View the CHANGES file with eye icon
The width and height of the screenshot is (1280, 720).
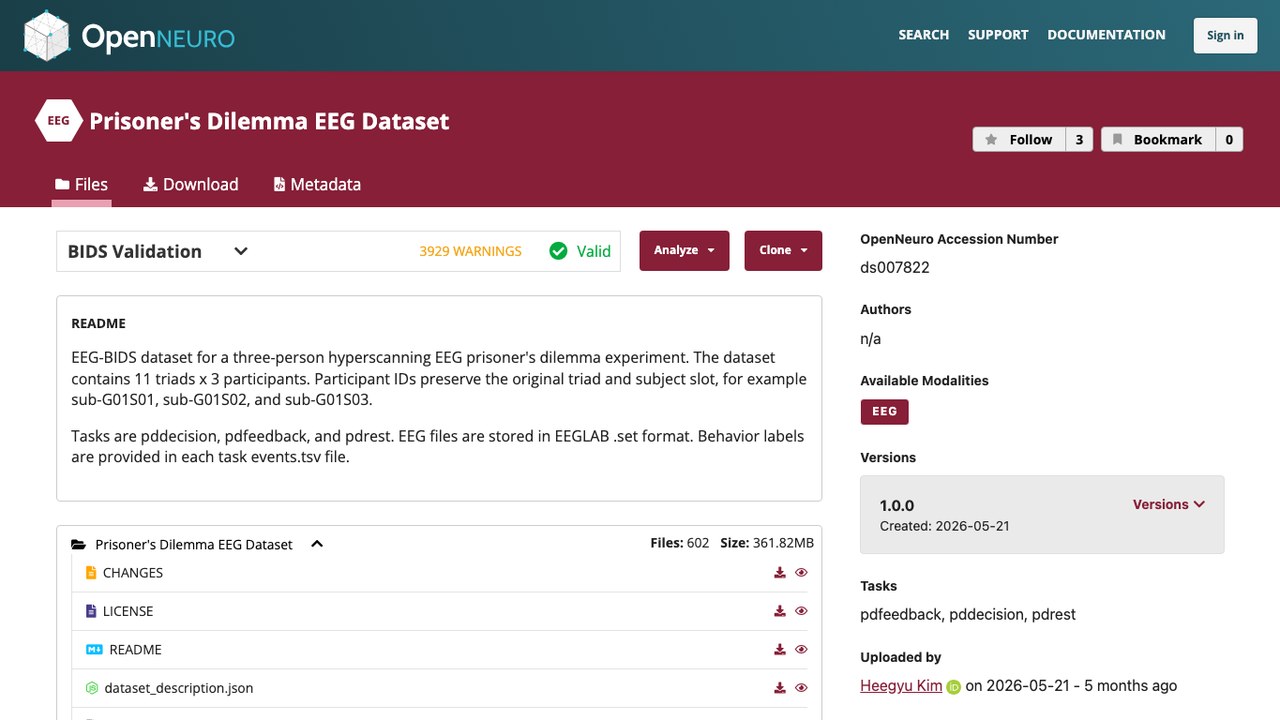[801, 573]
